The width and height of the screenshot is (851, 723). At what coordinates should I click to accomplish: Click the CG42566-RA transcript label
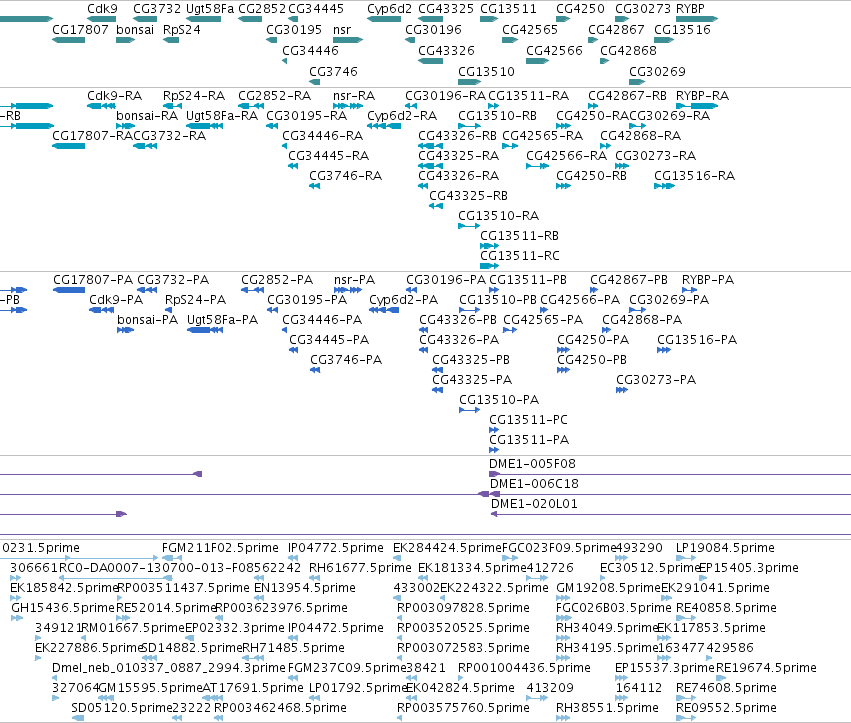567,156
